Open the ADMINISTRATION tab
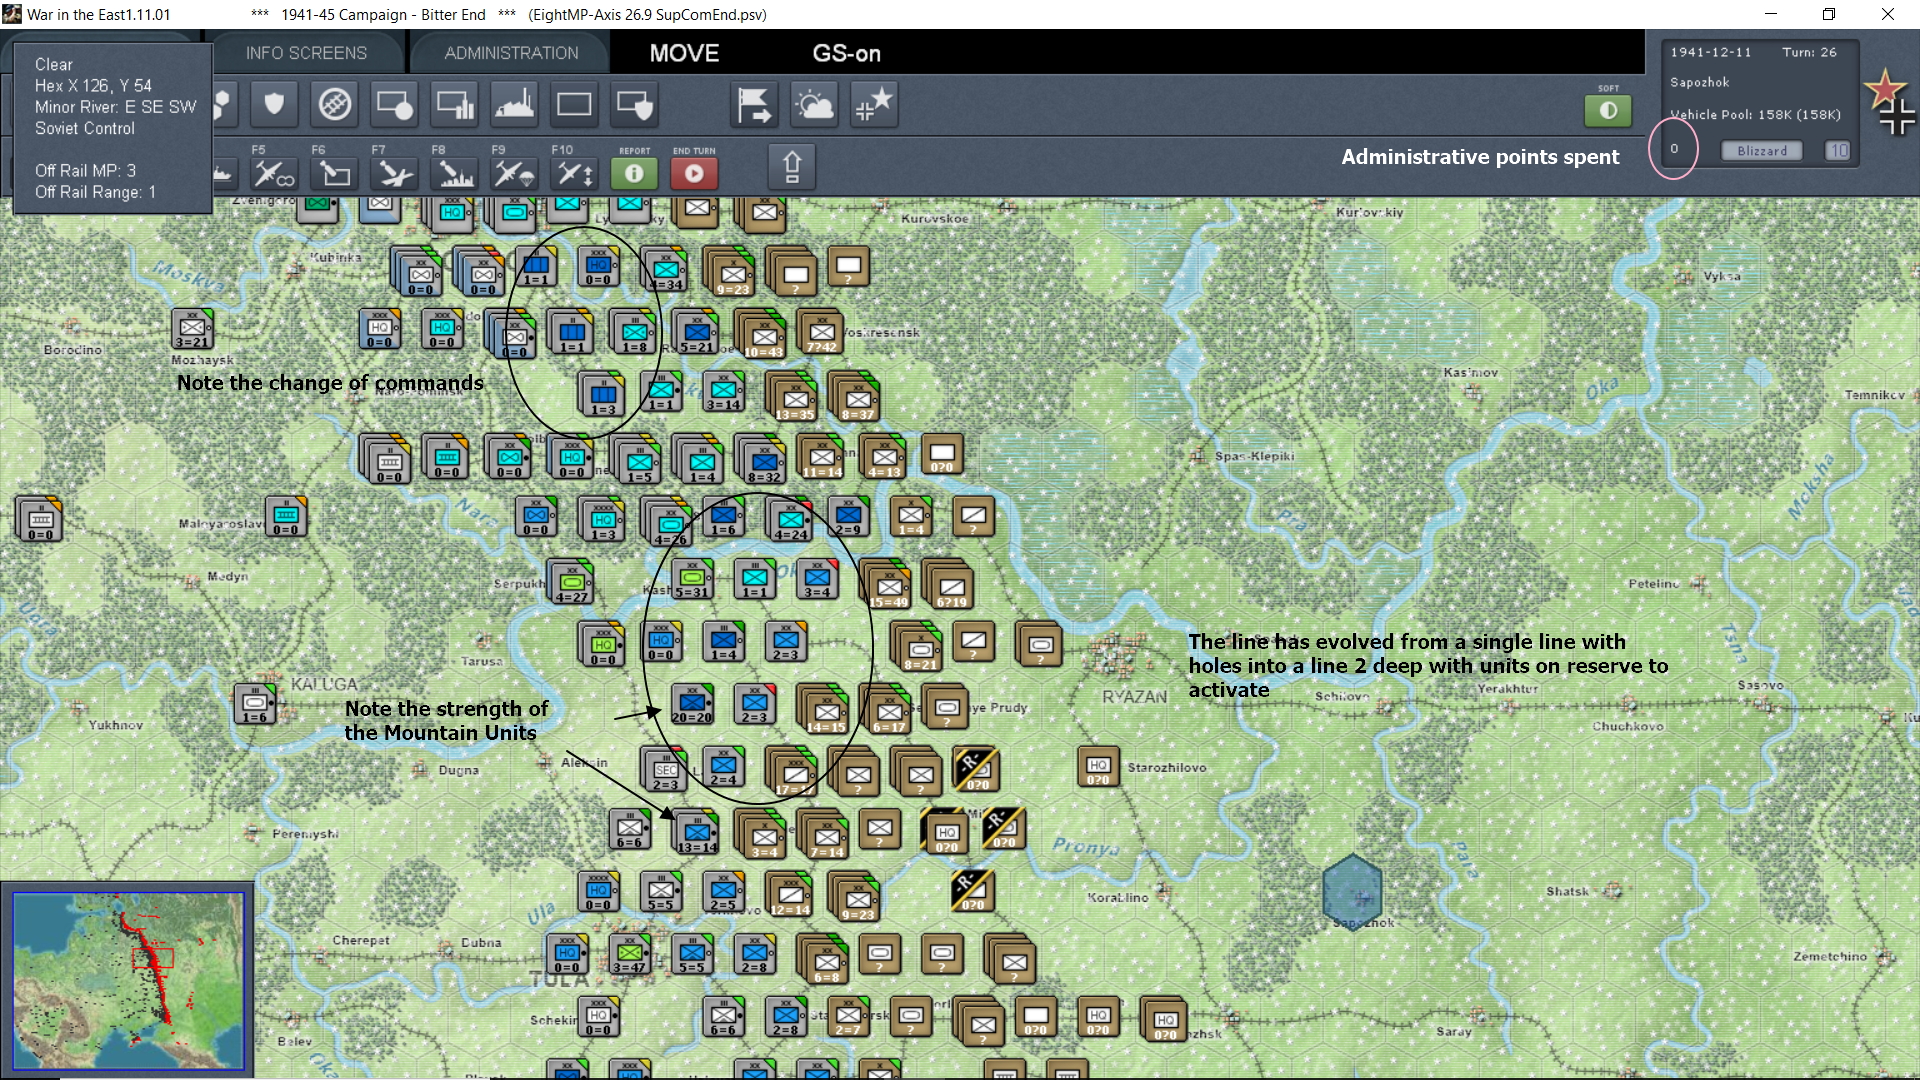This screenshot has width=1920, height=1080. tap(511, 53)
